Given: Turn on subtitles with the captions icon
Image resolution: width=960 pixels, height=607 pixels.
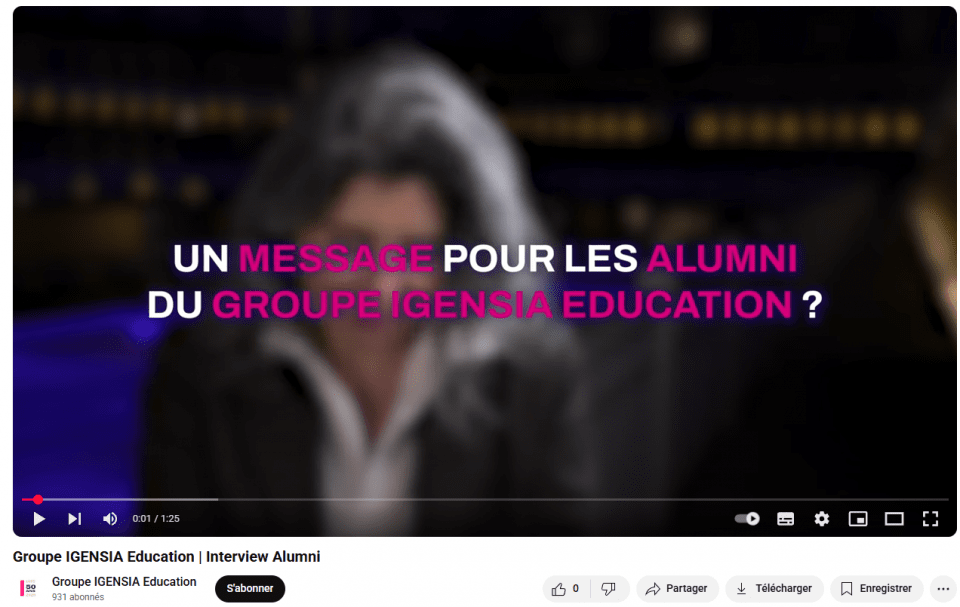Looking at the screenshot, I should 786,519.
